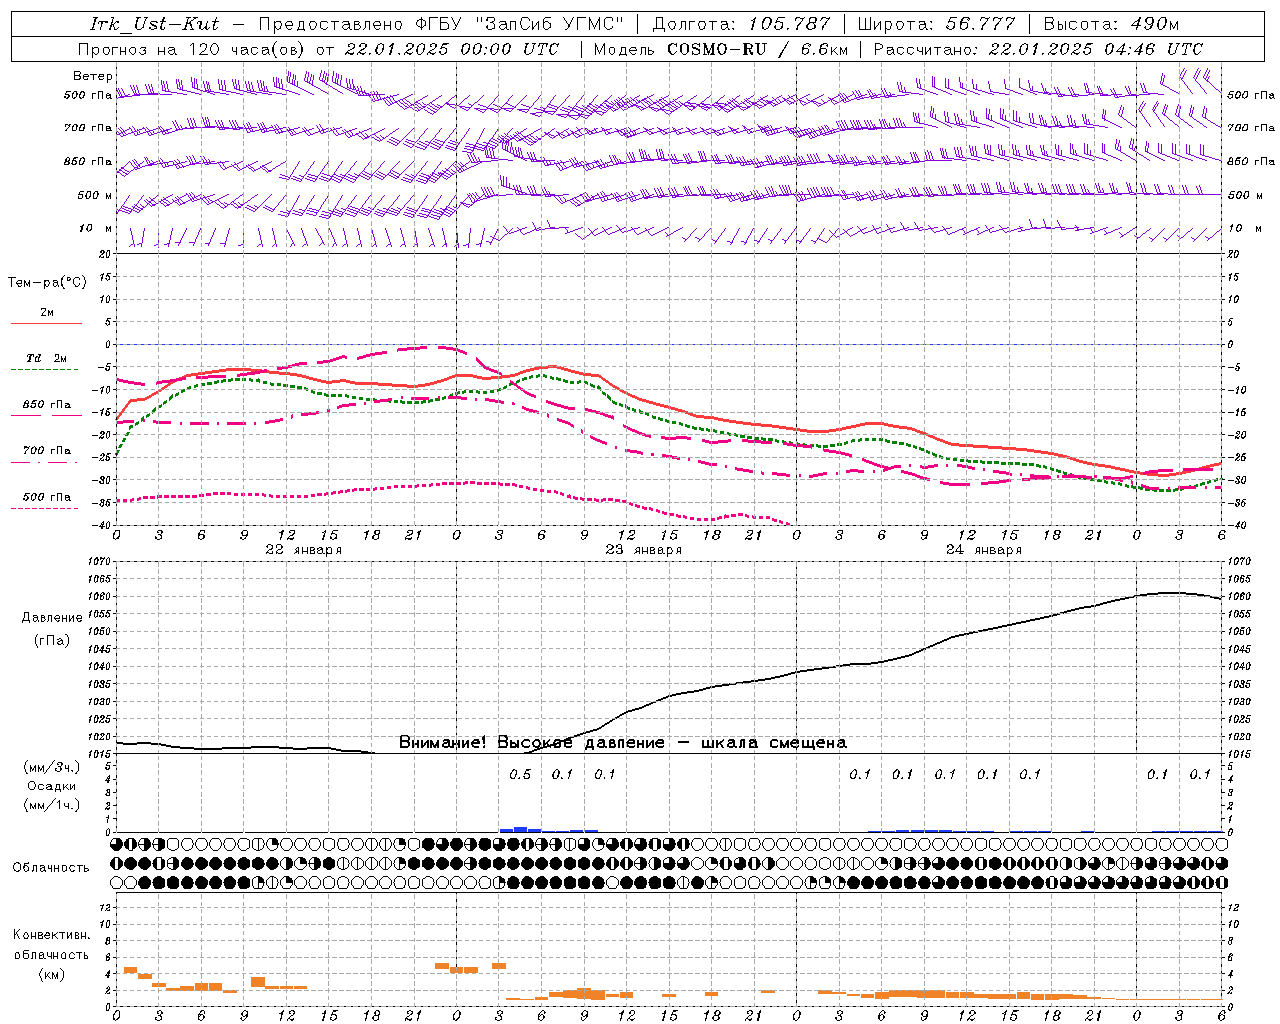Screen dimensions: 1280x1024
Task: Click the calculation time "Рассчитано: 22.01.2025 04:46 UTC"
Action: coord(1038,49)
